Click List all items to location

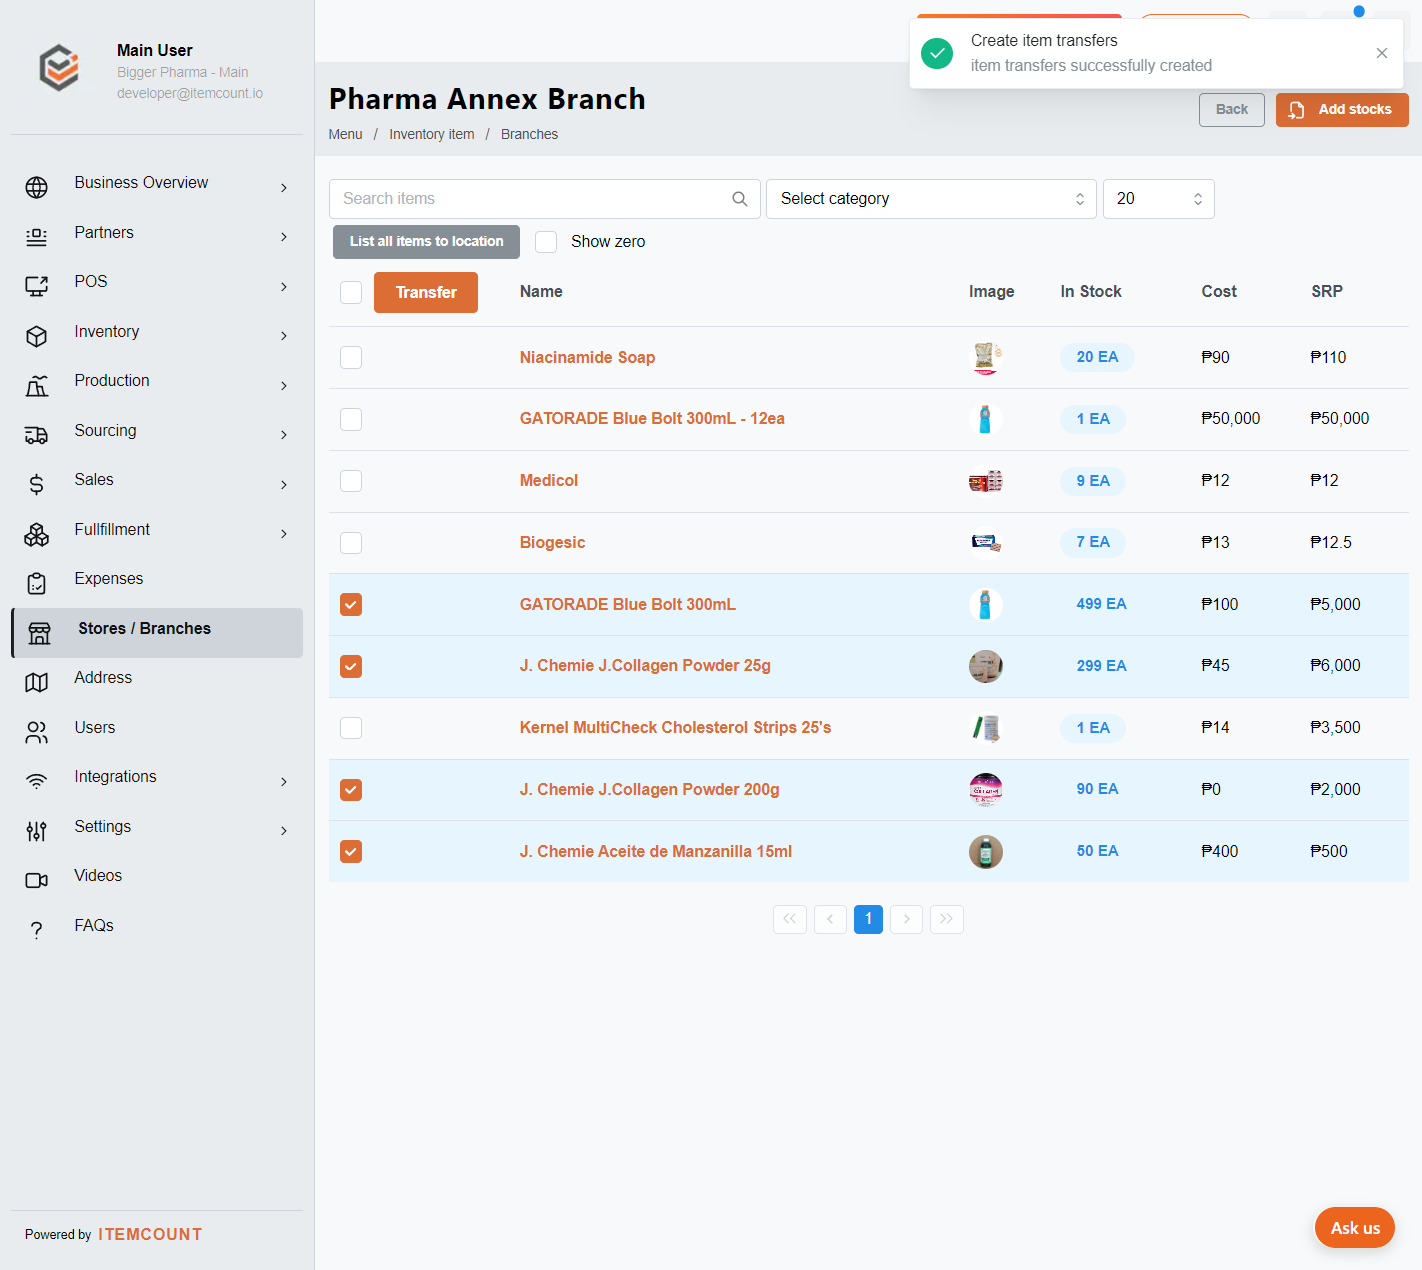click(426, 242)
